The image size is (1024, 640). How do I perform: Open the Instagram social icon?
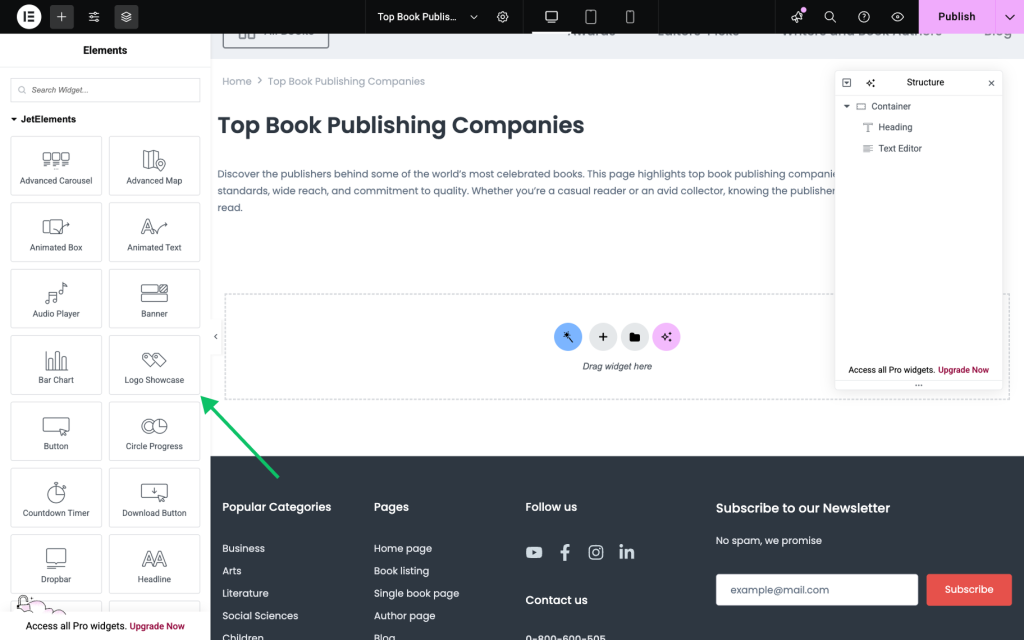(x=596, y=552)
